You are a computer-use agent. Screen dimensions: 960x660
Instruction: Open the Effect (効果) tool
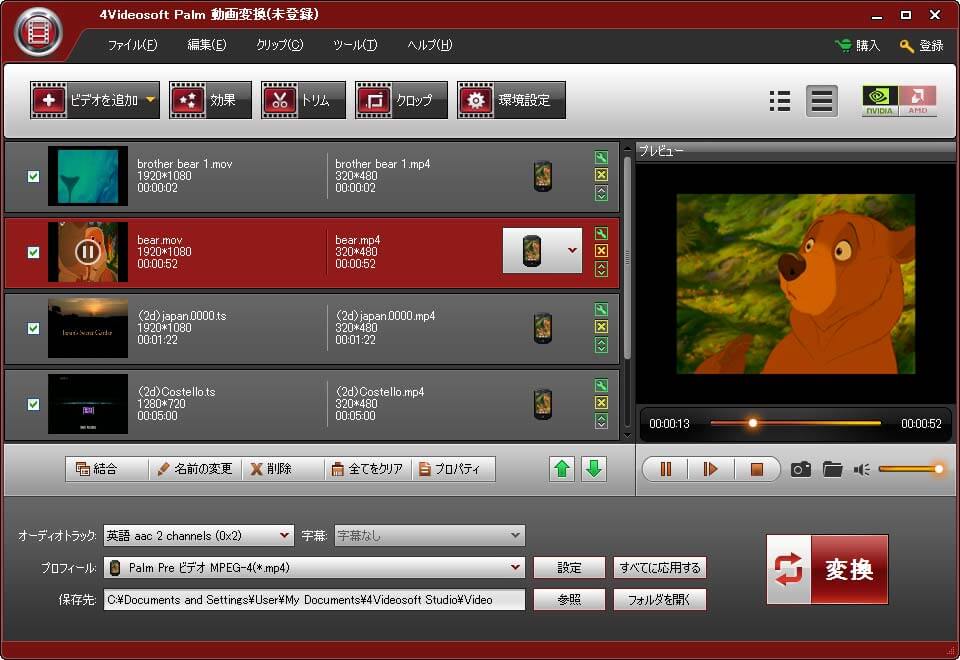(210, 100)
